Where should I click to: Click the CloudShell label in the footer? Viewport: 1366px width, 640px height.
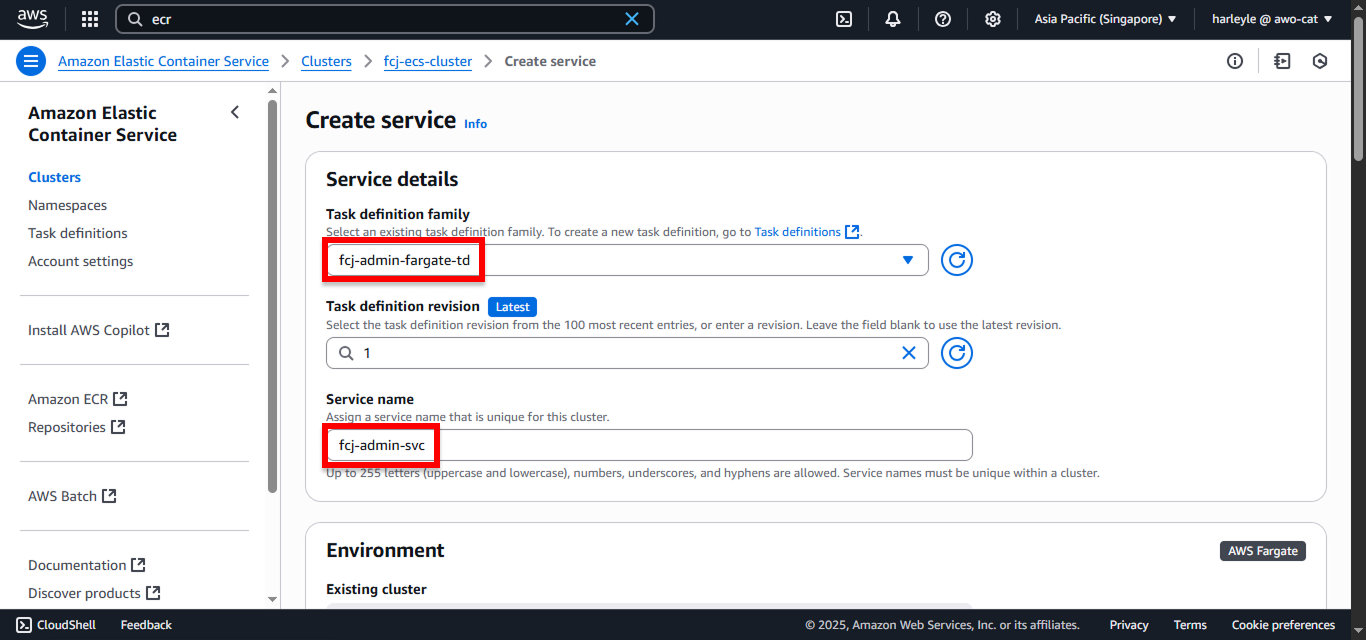click(66, 625)
